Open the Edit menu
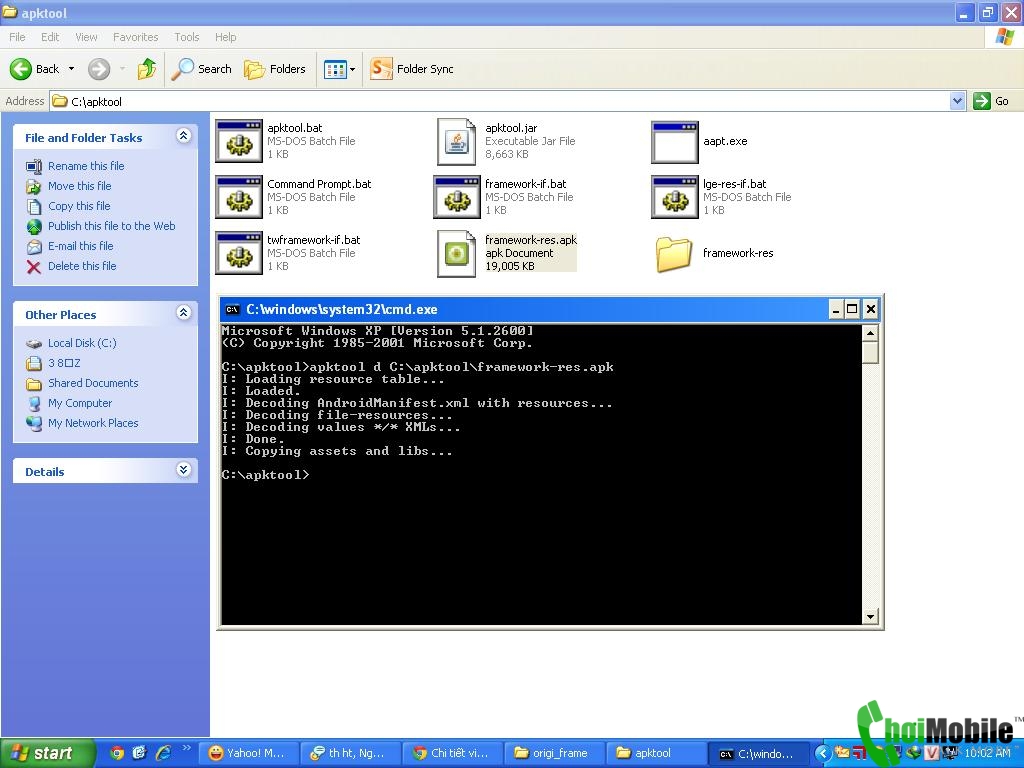The image size is (1024, 768). tap(50, 37)
